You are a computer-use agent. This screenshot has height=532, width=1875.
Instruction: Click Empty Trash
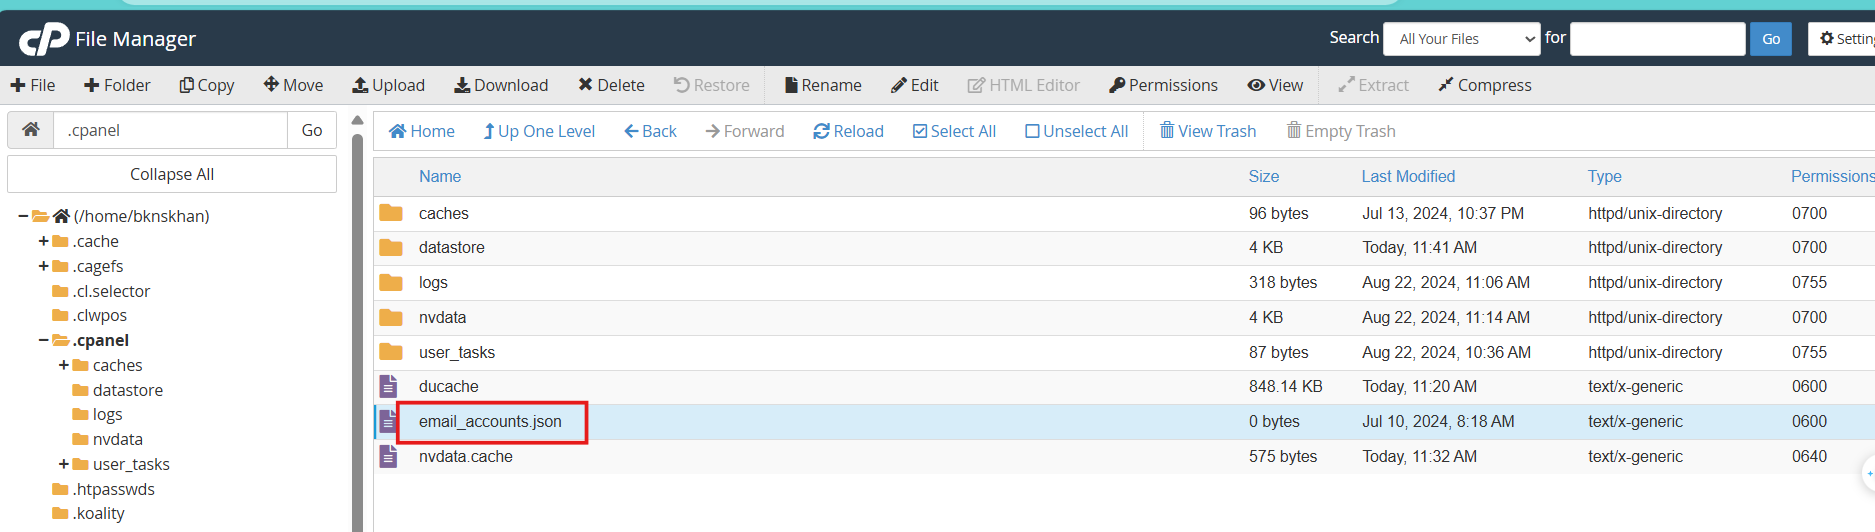[1340, 131]
